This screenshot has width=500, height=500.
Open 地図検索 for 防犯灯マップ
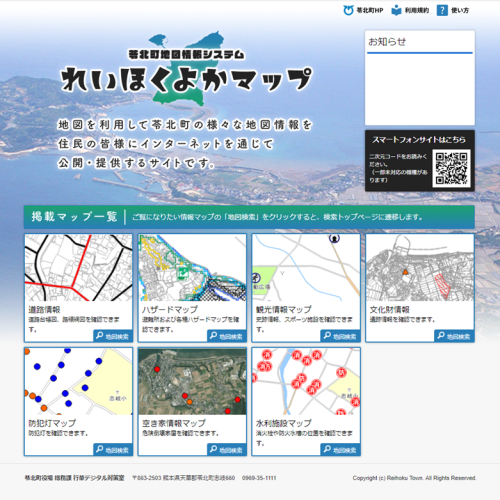pos(113,450)
